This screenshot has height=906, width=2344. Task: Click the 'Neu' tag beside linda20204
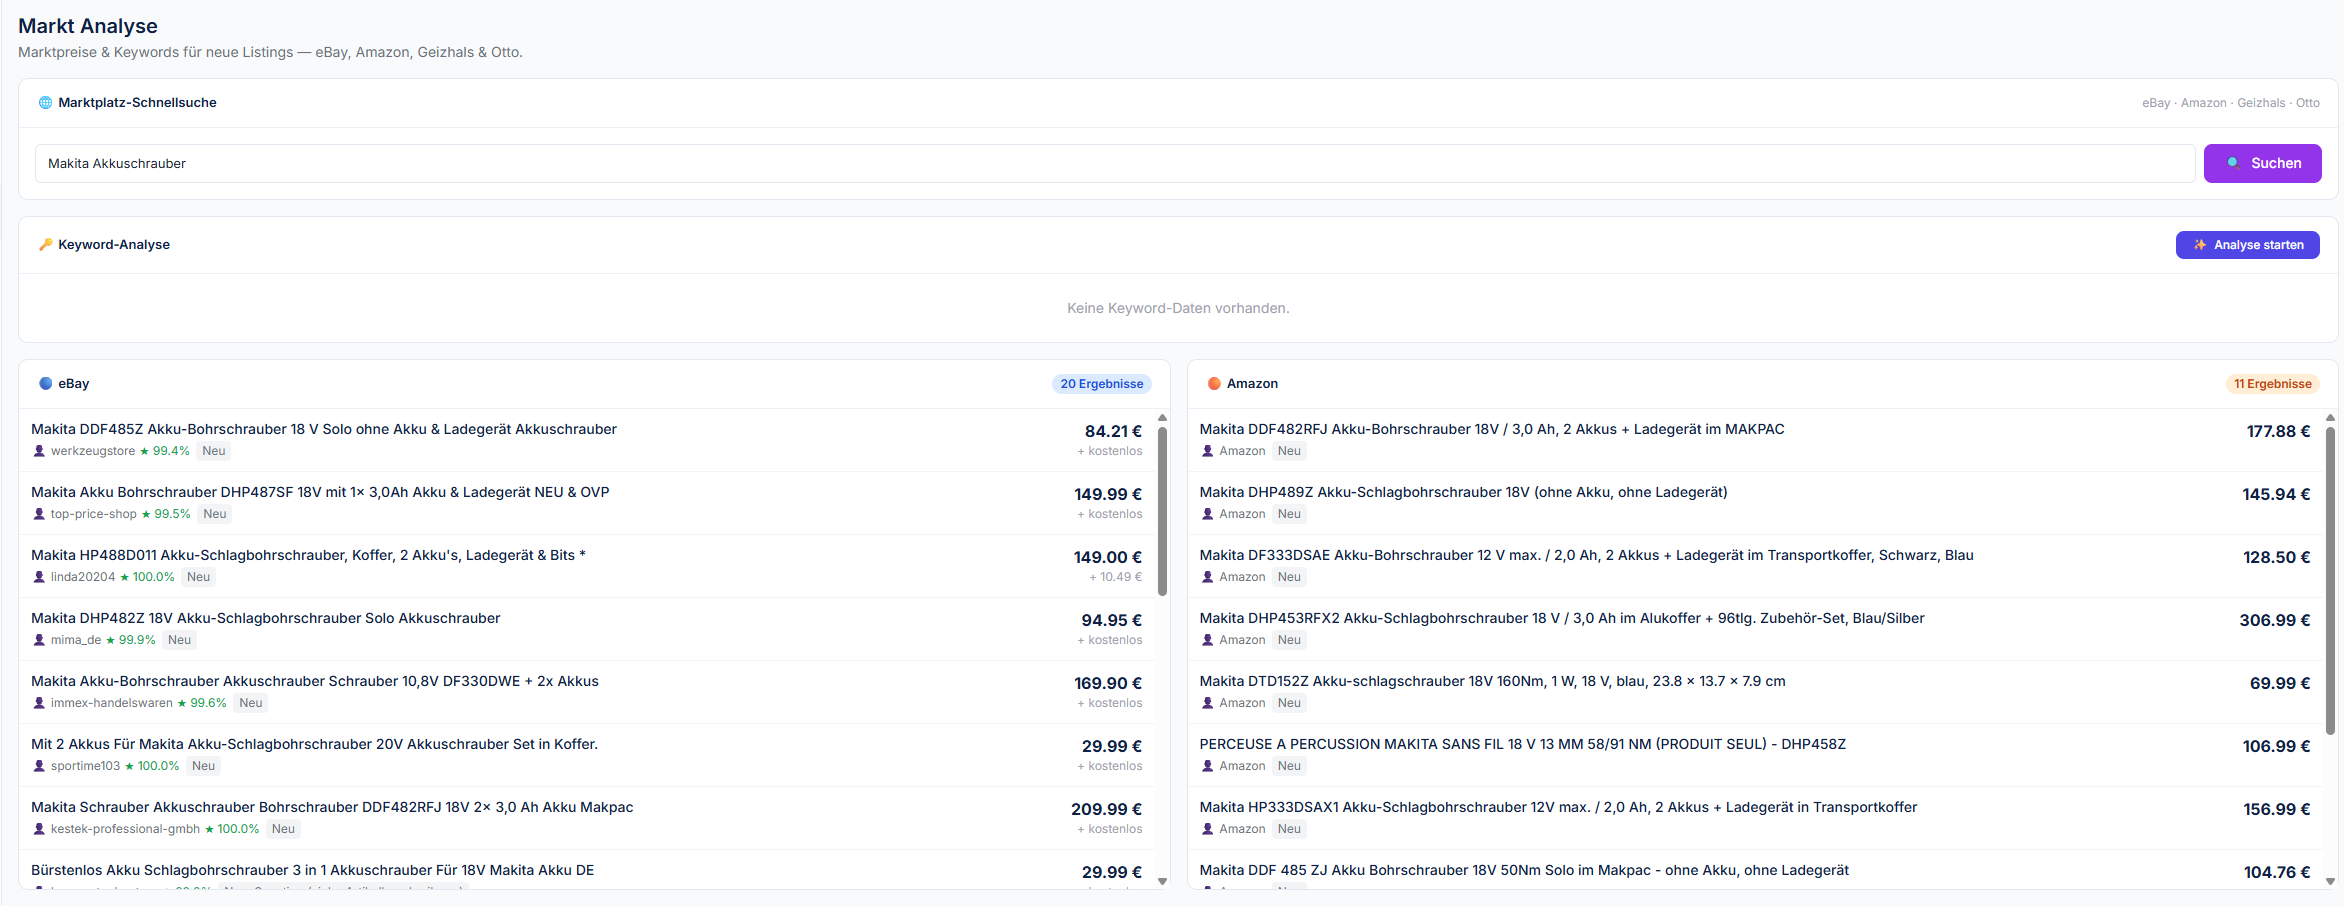pos(199,577)
